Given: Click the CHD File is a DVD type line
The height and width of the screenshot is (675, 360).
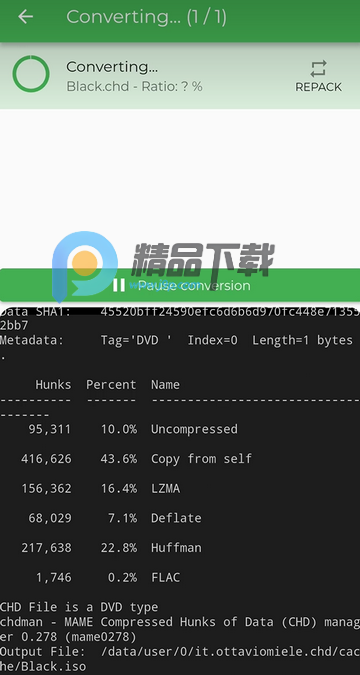Looking at the screenshot, I should tap(79, 607).
